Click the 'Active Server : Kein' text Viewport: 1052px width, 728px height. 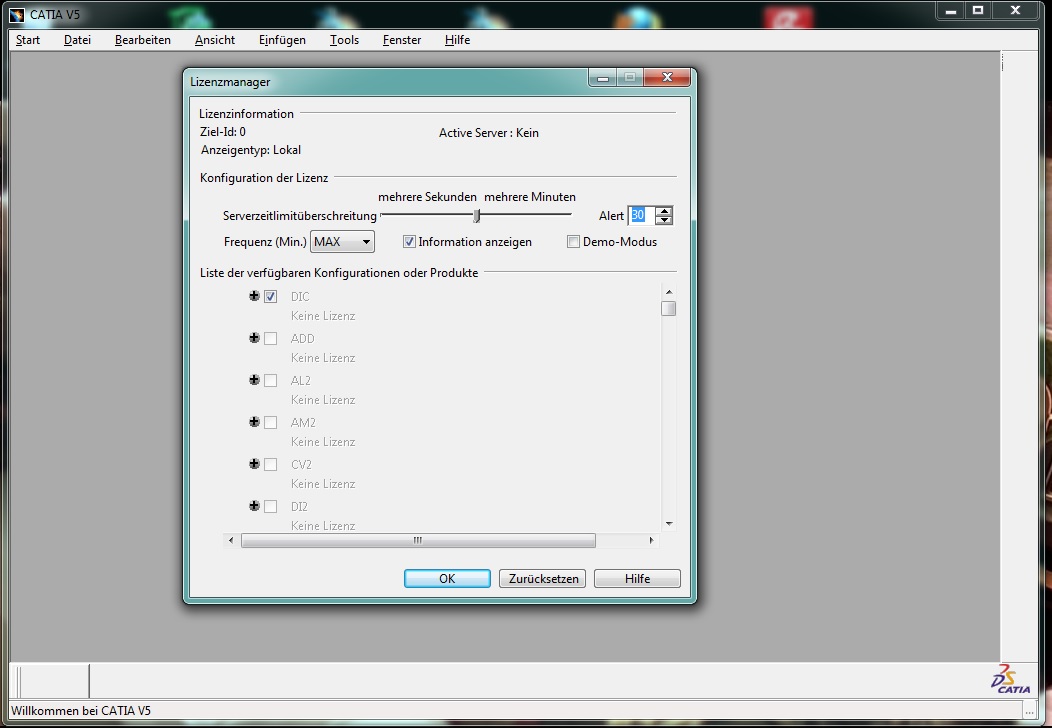489,133
